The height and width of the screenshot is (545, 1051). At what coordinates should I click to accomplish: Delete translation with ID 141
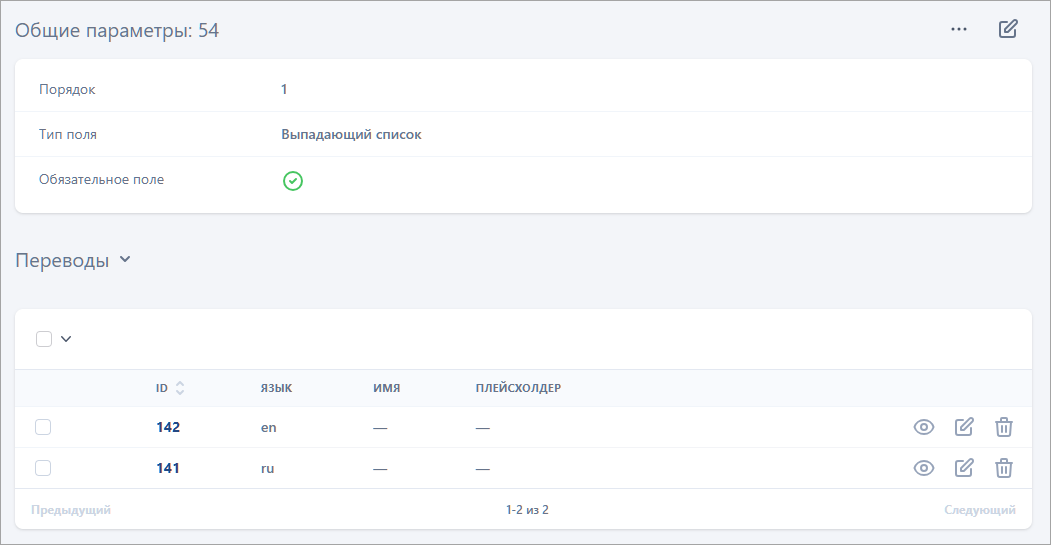(x=1004, y=467)
